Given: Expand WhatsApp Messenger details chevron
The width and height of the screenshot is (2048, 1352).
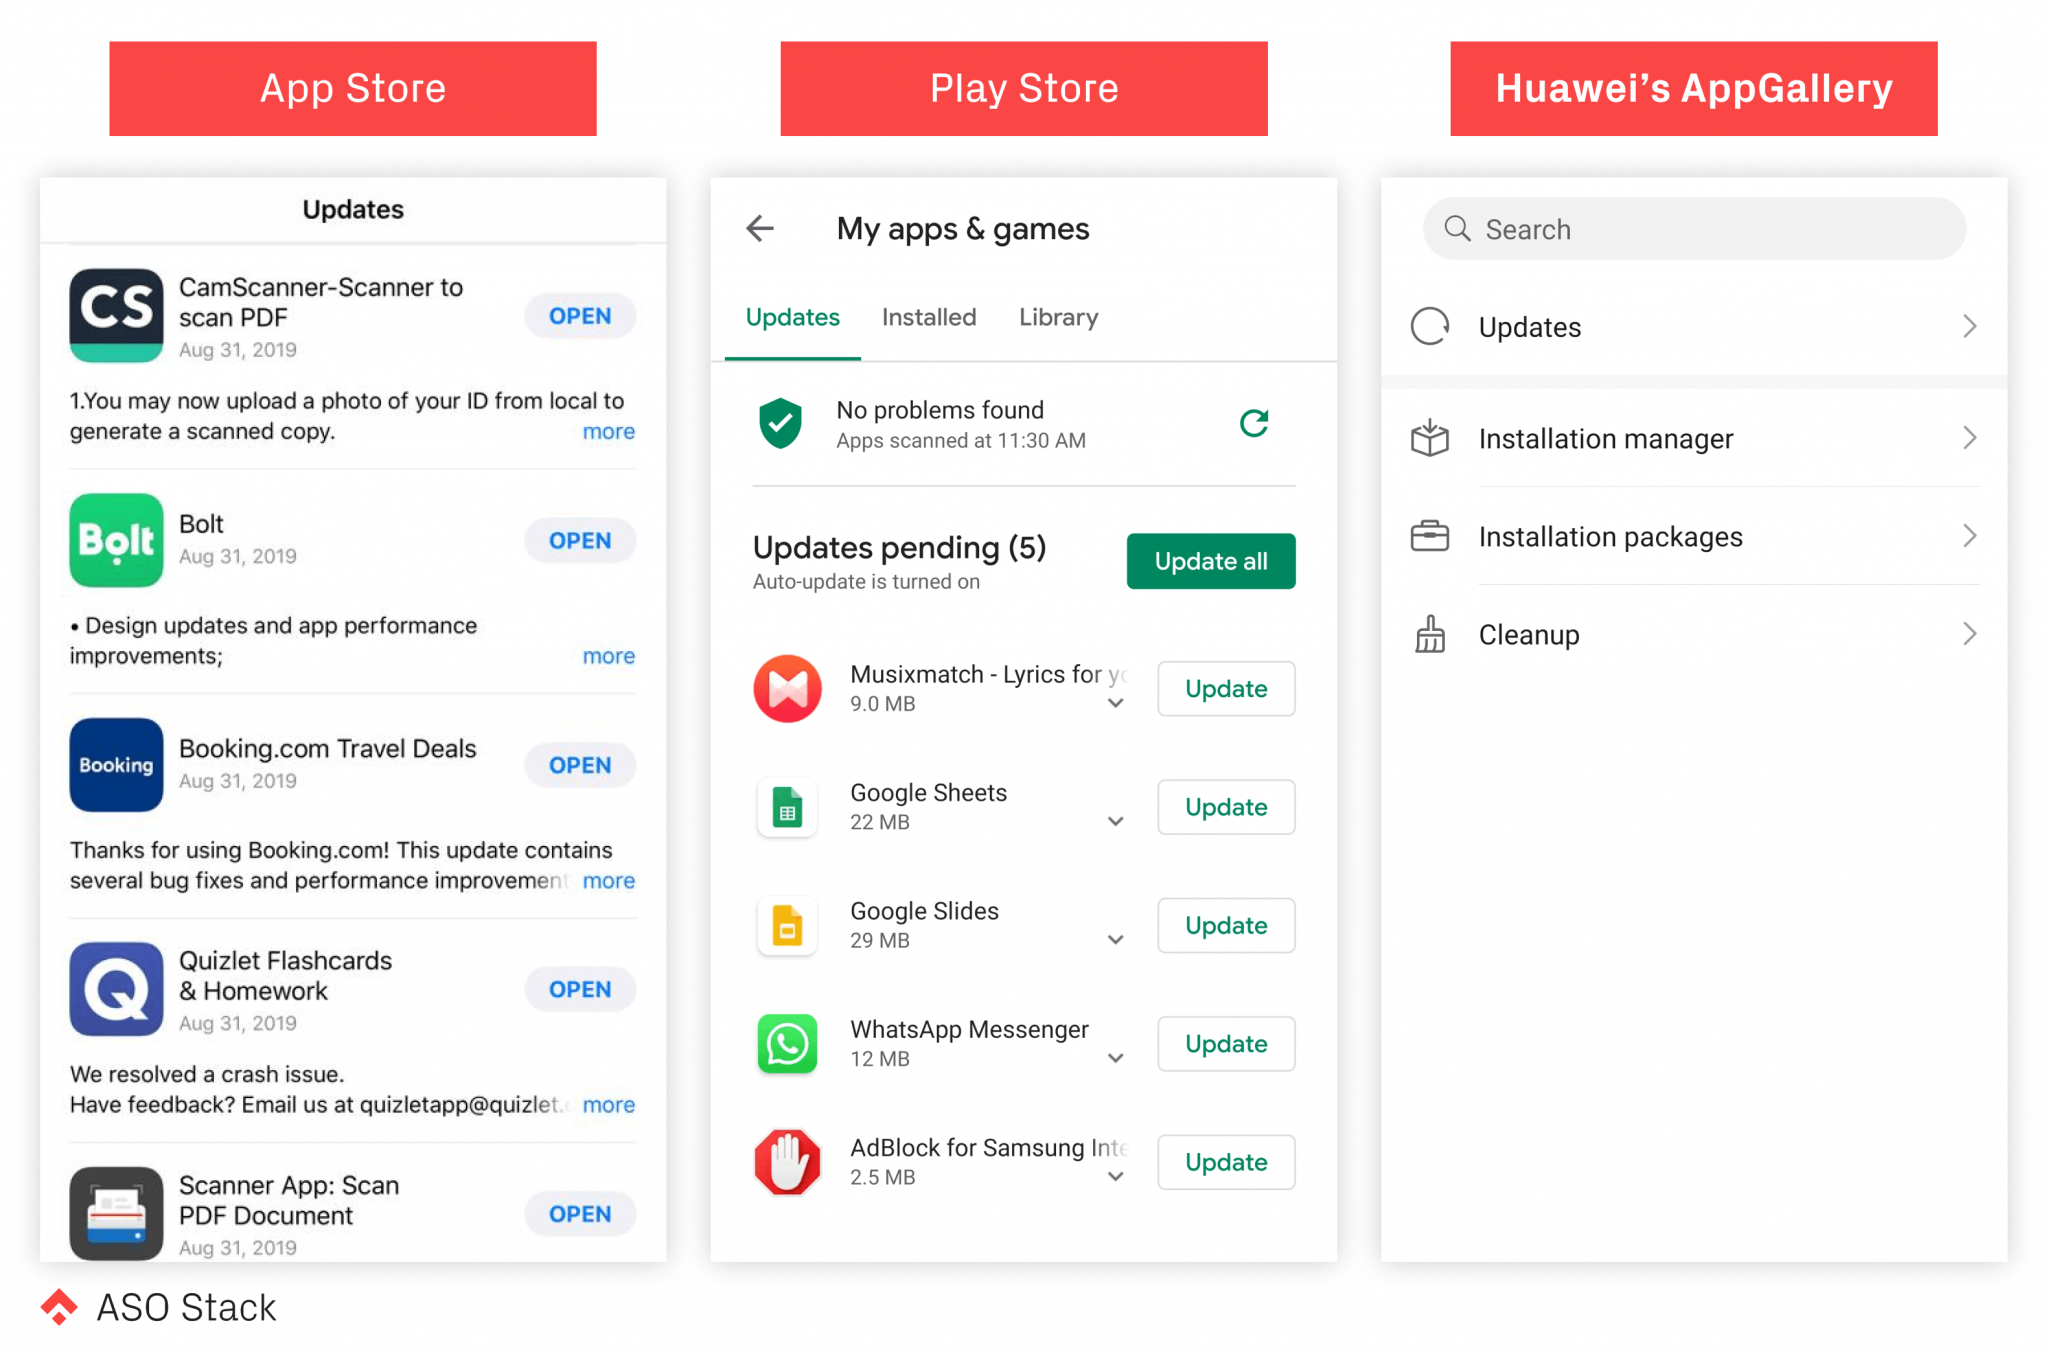Looking at the screenshot, I should coord(1116,1058).
